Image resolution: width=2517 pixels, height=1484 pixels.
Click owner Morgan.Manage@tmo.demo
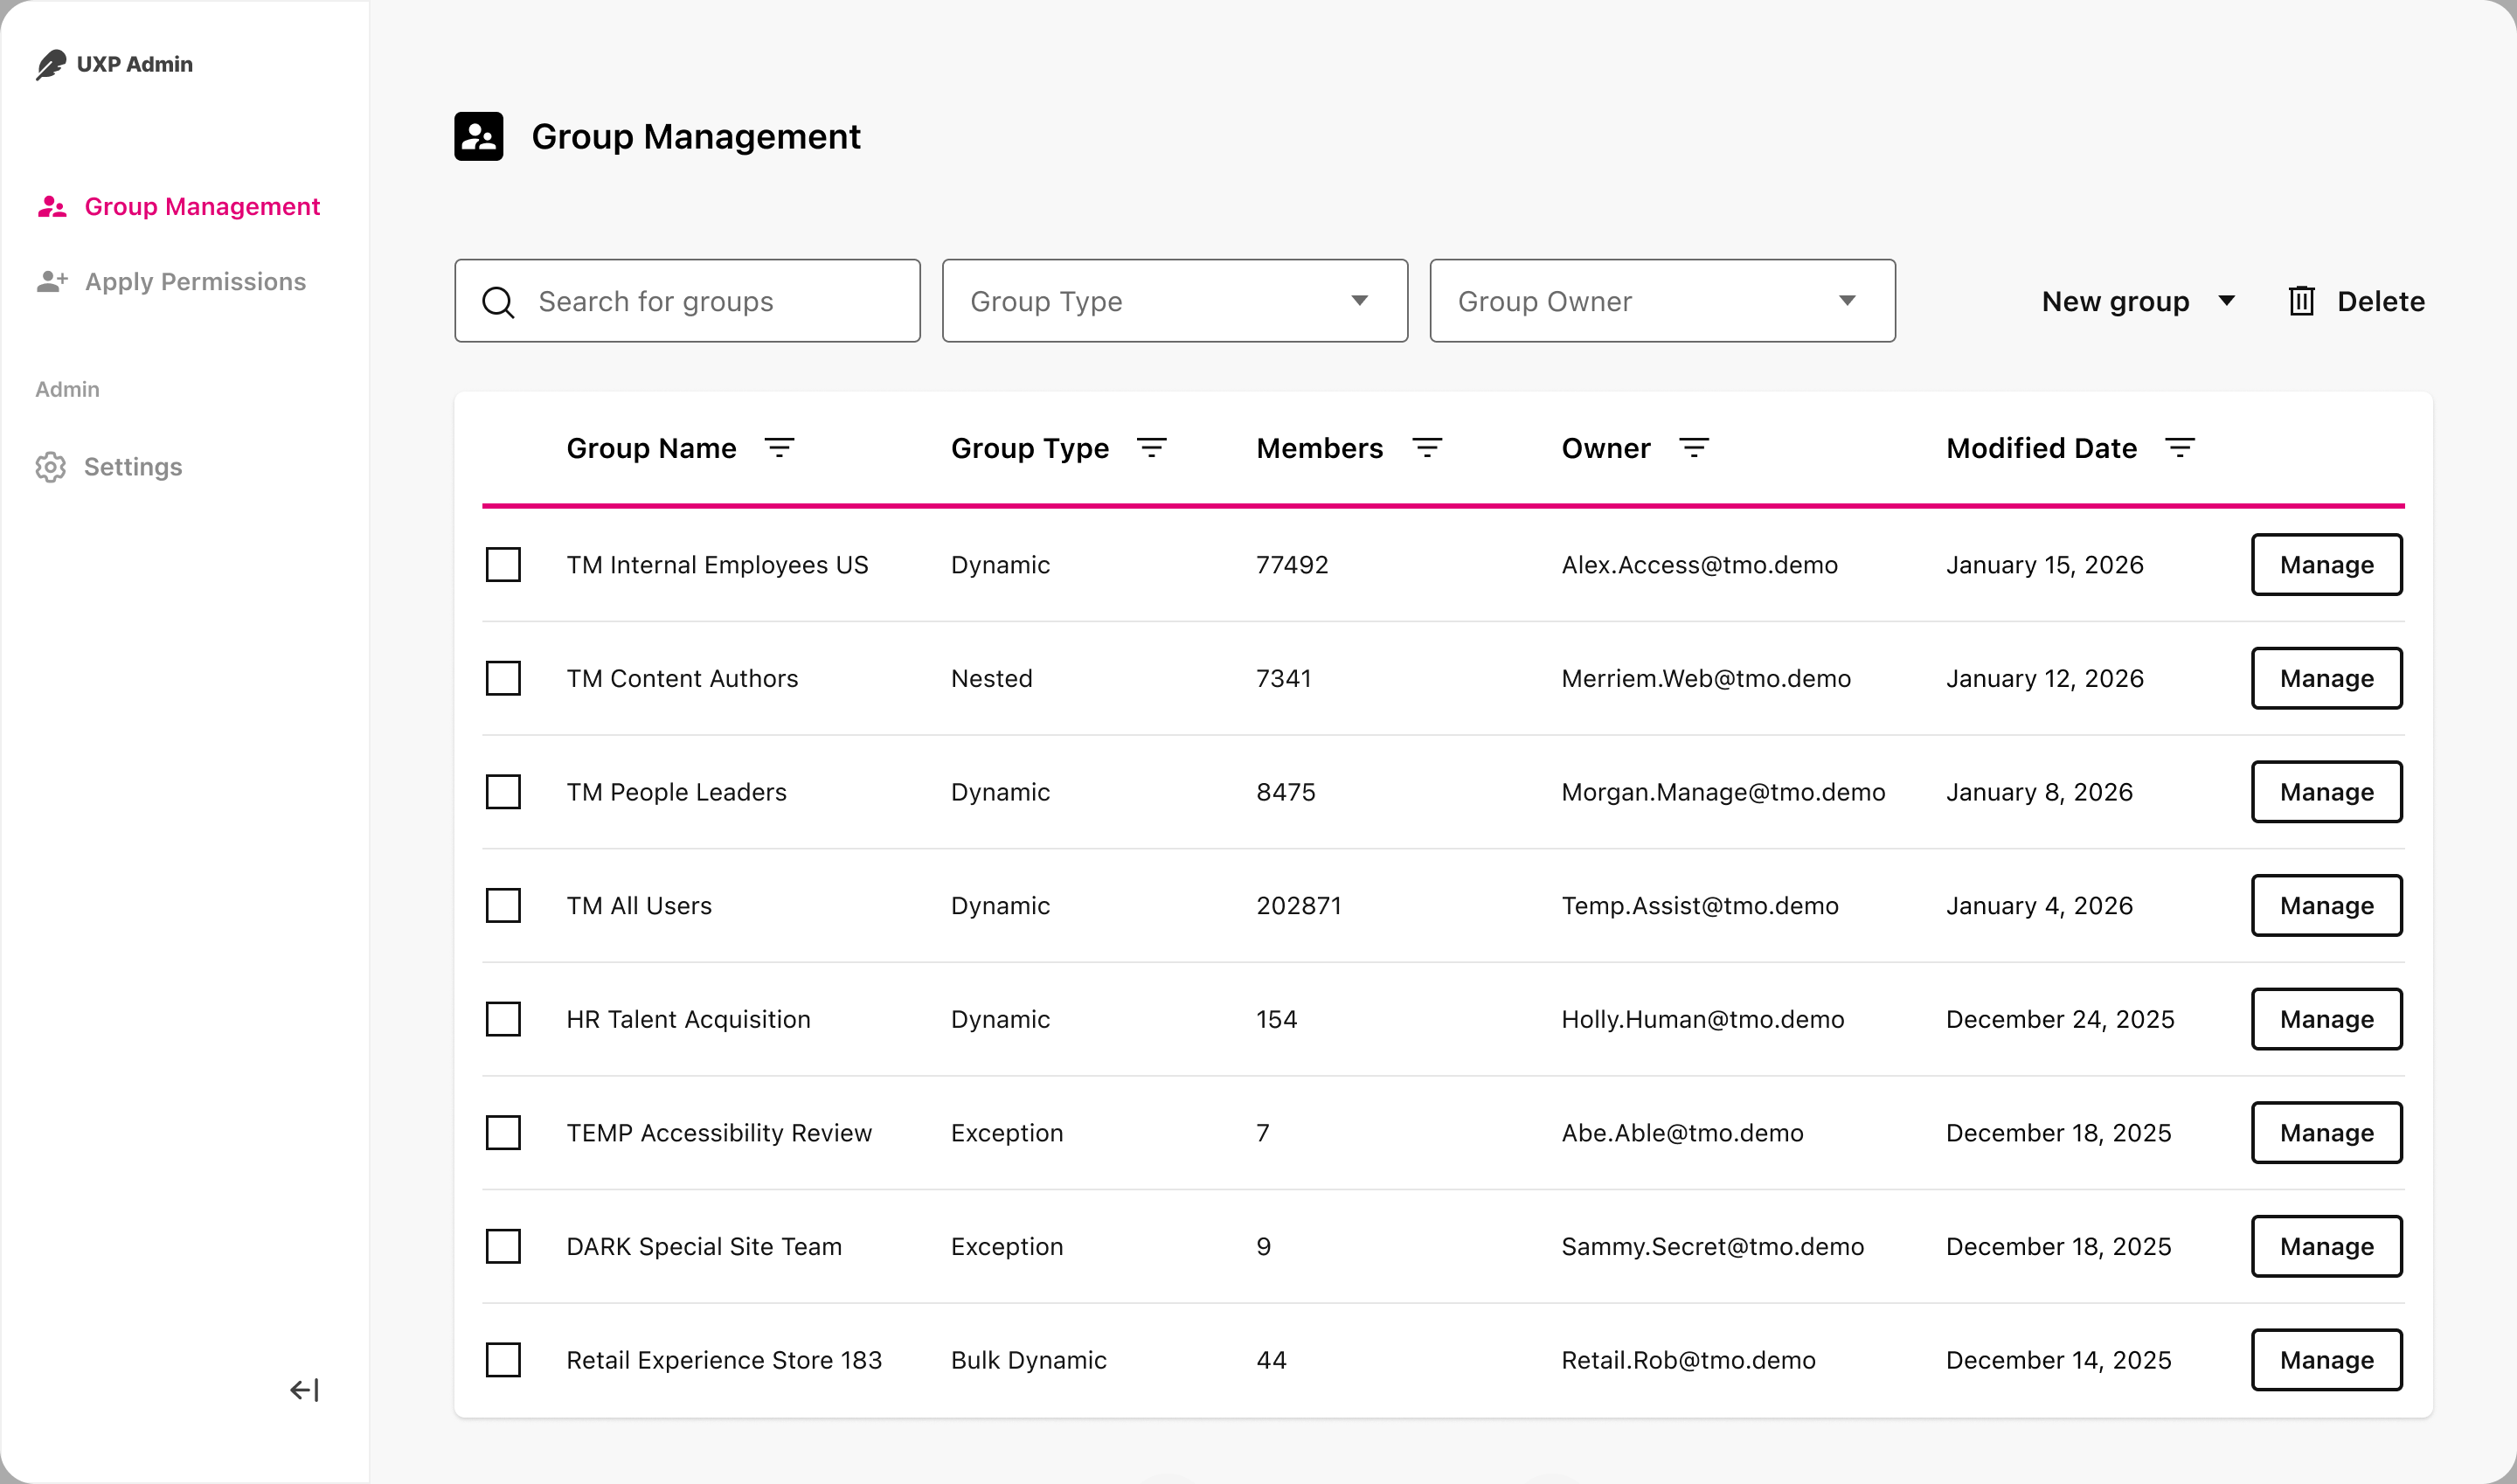pyautogui.click(x=1723, y=792)
